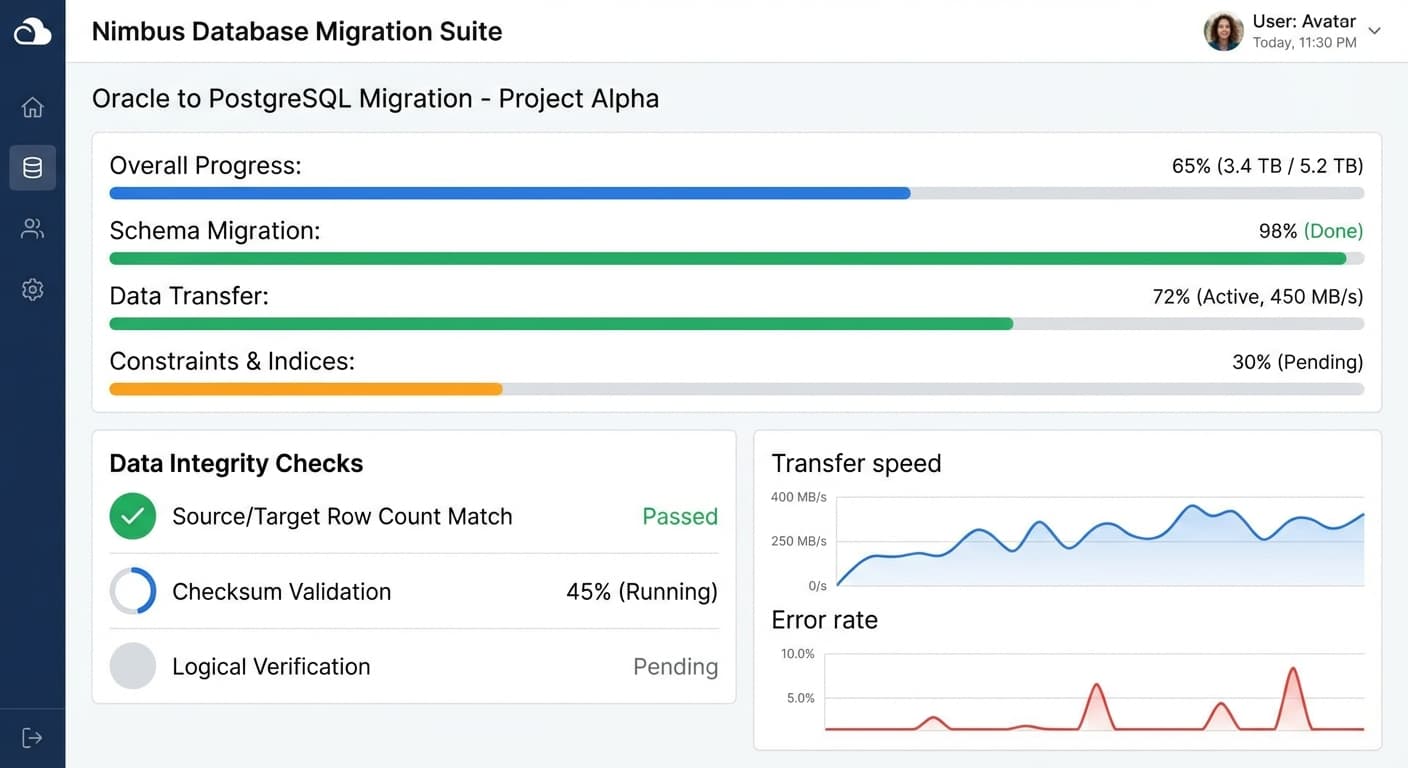Click the green checkmark for Row Count Match

coord(132,516)
